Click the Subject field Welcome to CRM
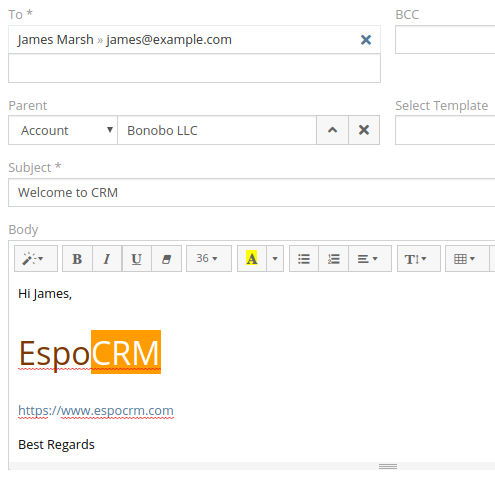This screenshot has width=495, height=480. coord(252,193)
